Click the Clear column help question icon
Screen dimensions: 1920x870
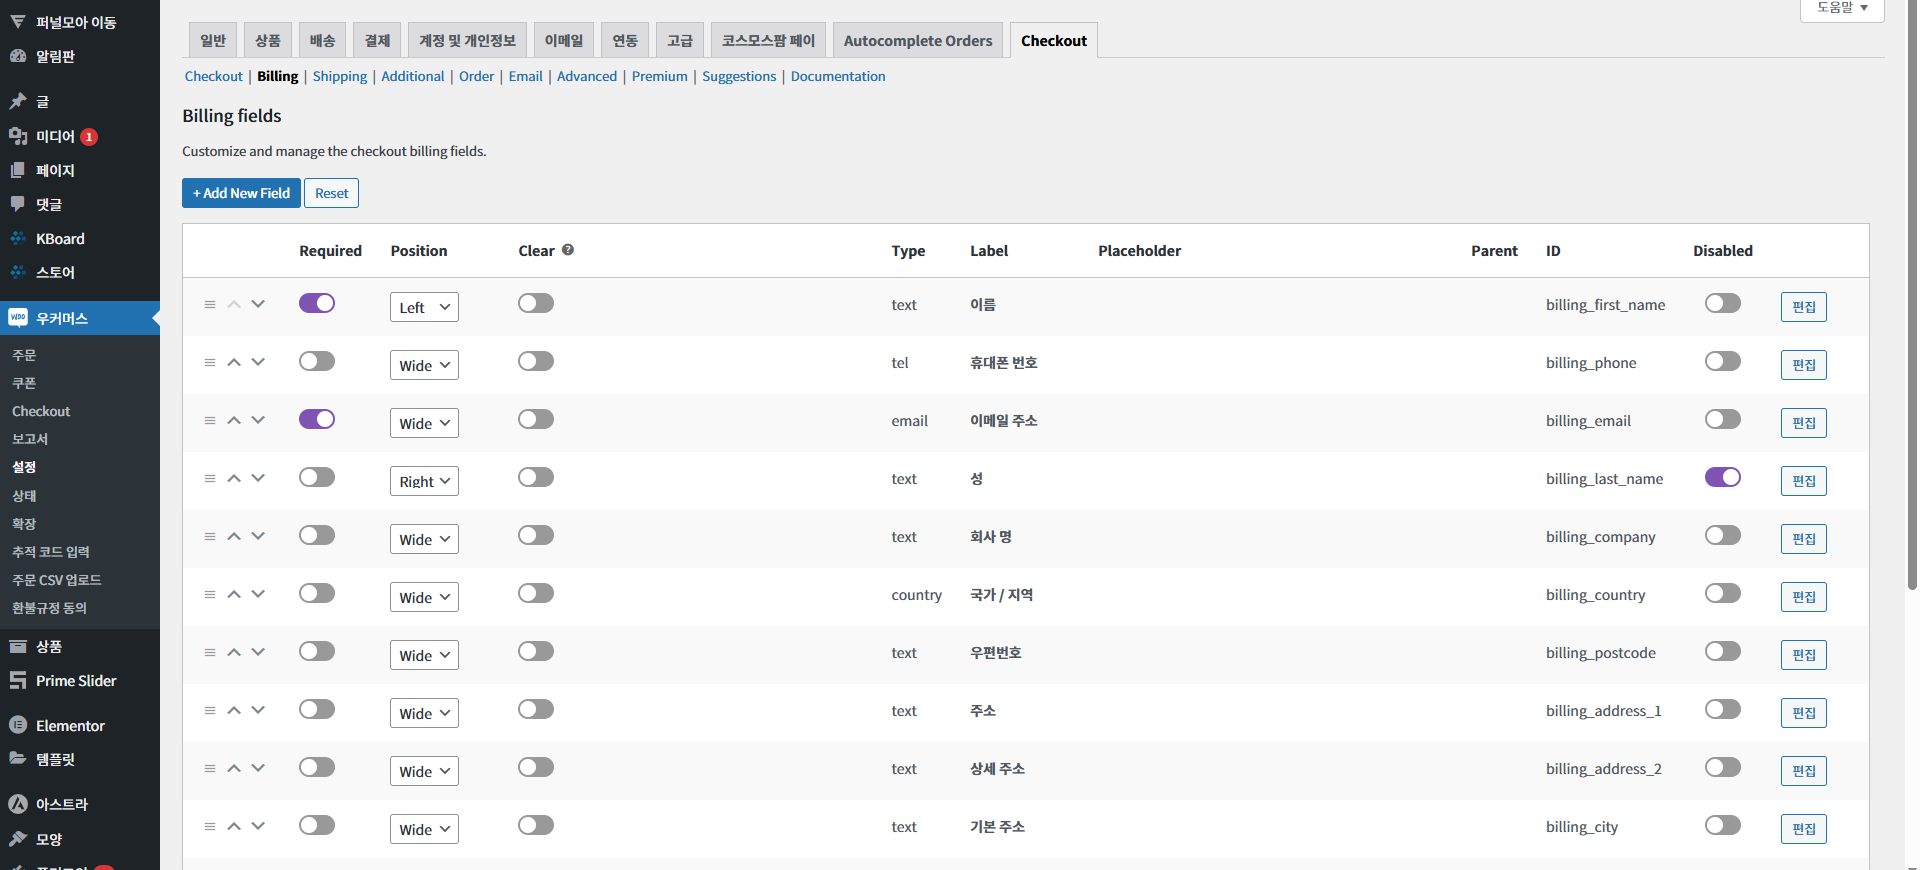(x=568, y=250)
